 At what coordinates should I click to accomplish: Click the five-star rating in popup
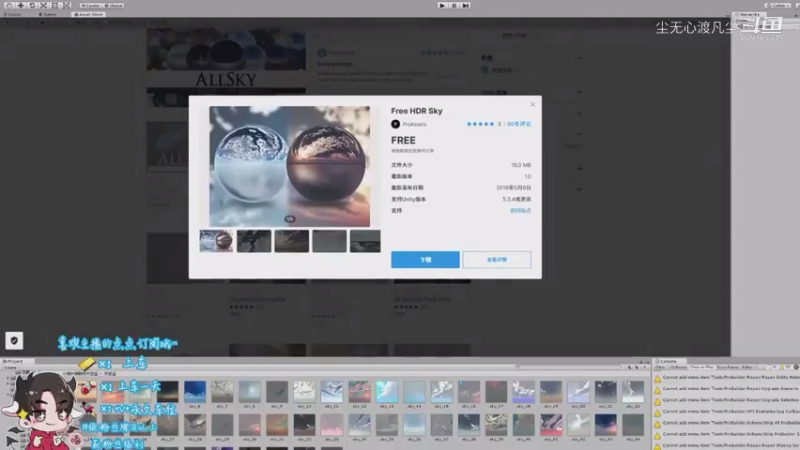tap(480, 124)
